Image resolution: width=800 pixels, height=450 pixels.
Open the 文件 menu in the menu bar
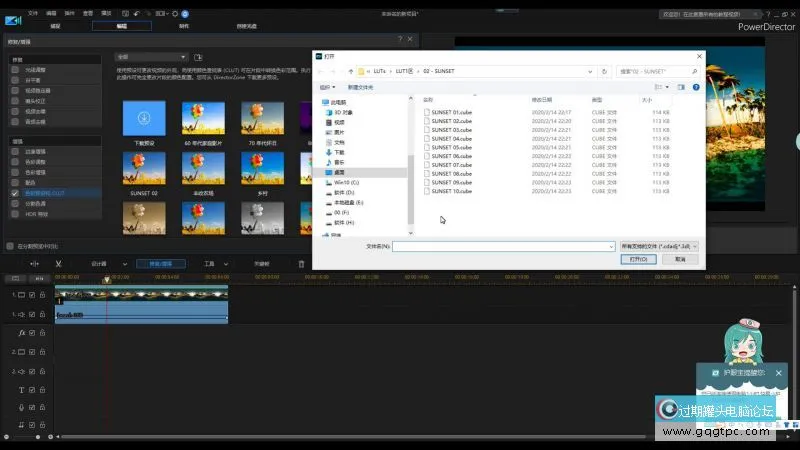33,14
